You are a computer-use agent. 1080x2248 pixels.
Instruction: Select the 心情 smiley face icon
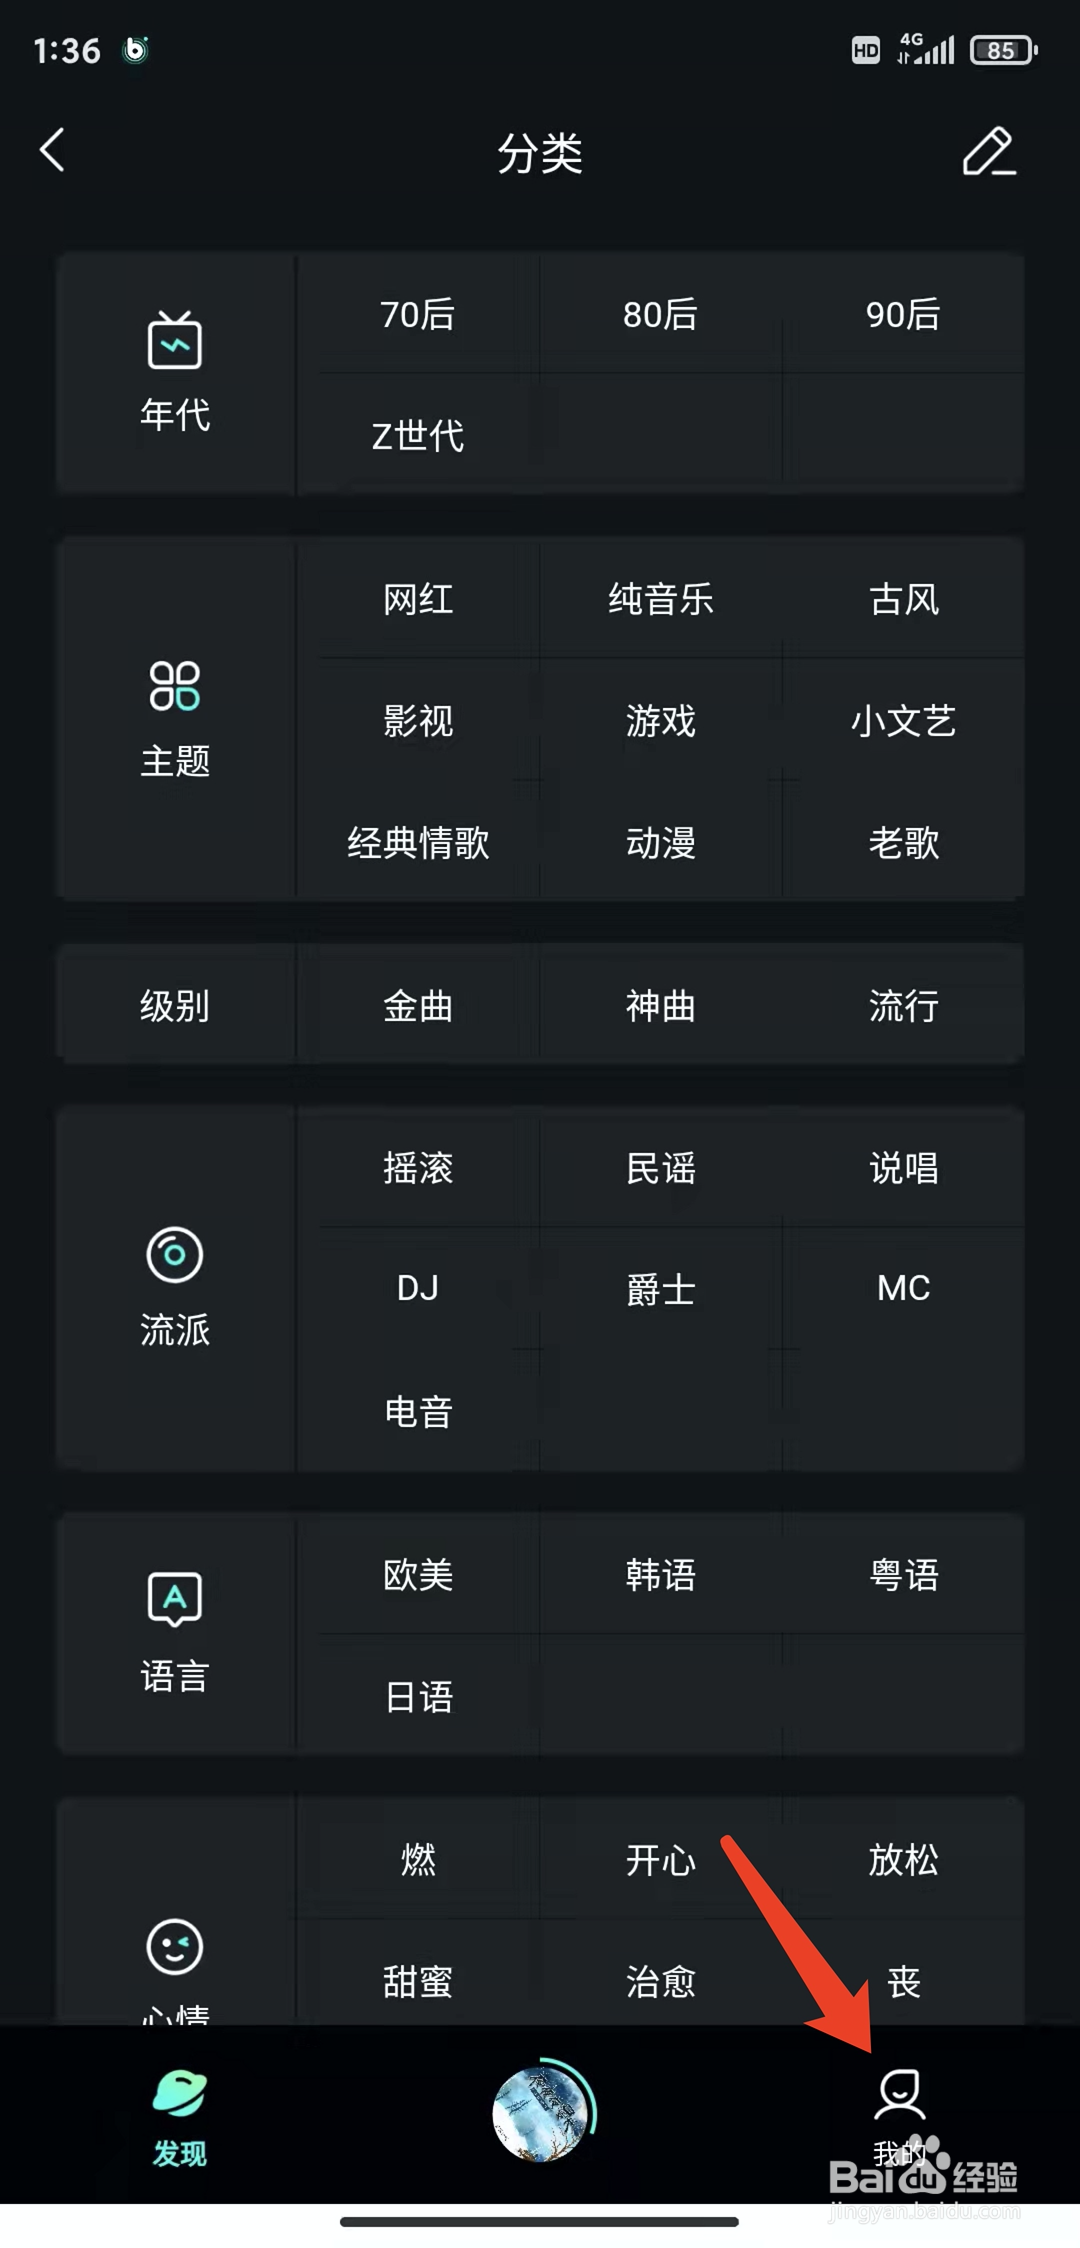(175, 1947)
